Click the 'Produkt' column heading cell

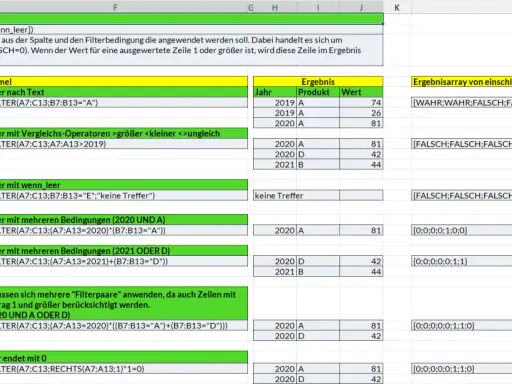(x=318, y=92)
